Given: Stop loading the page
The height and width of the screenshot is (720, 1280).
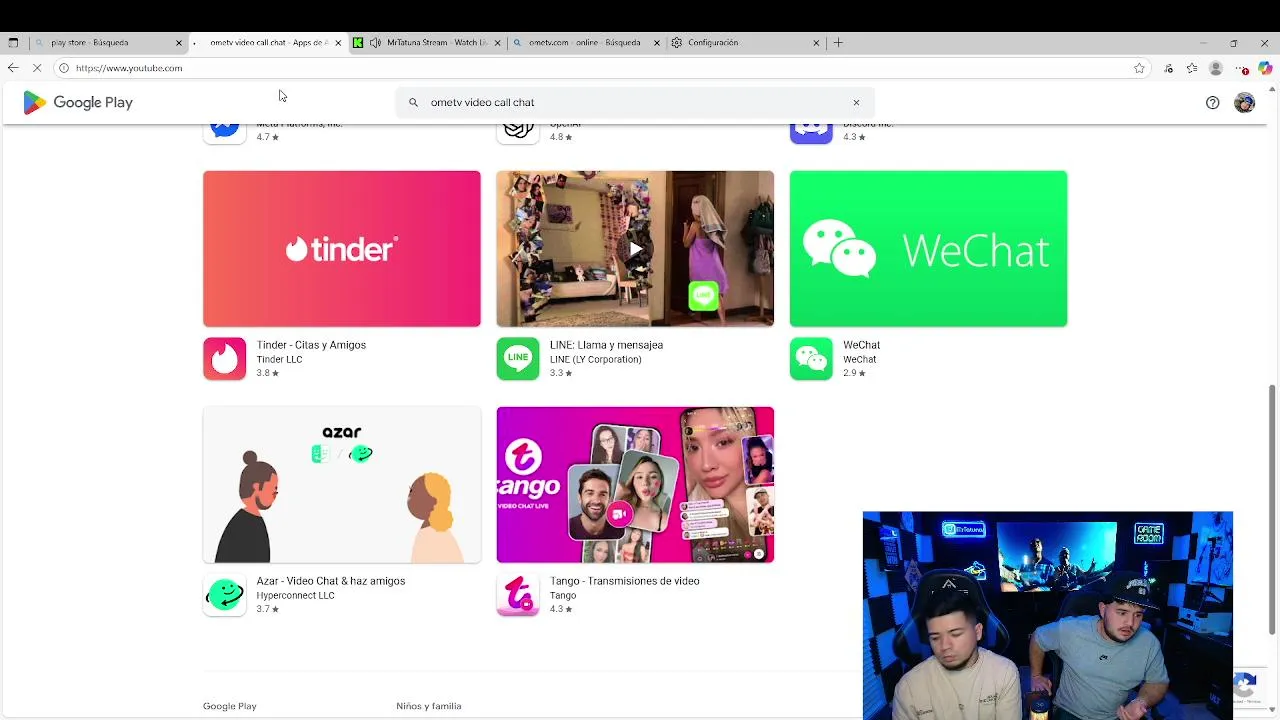Looking at the screenshot, I should [38, 68].
